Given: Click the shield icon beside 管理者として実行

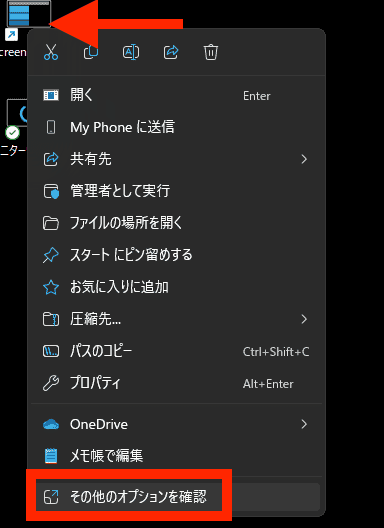Looking at the screenshot, I should [51, 191].
